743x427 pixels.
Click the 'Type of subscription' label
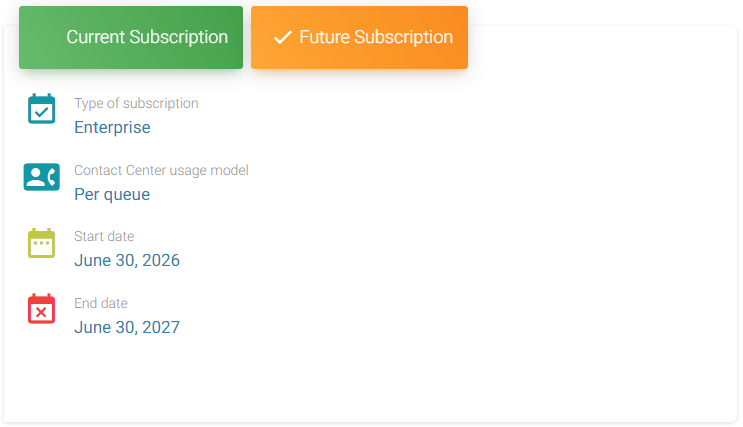(x=136, y=103)
